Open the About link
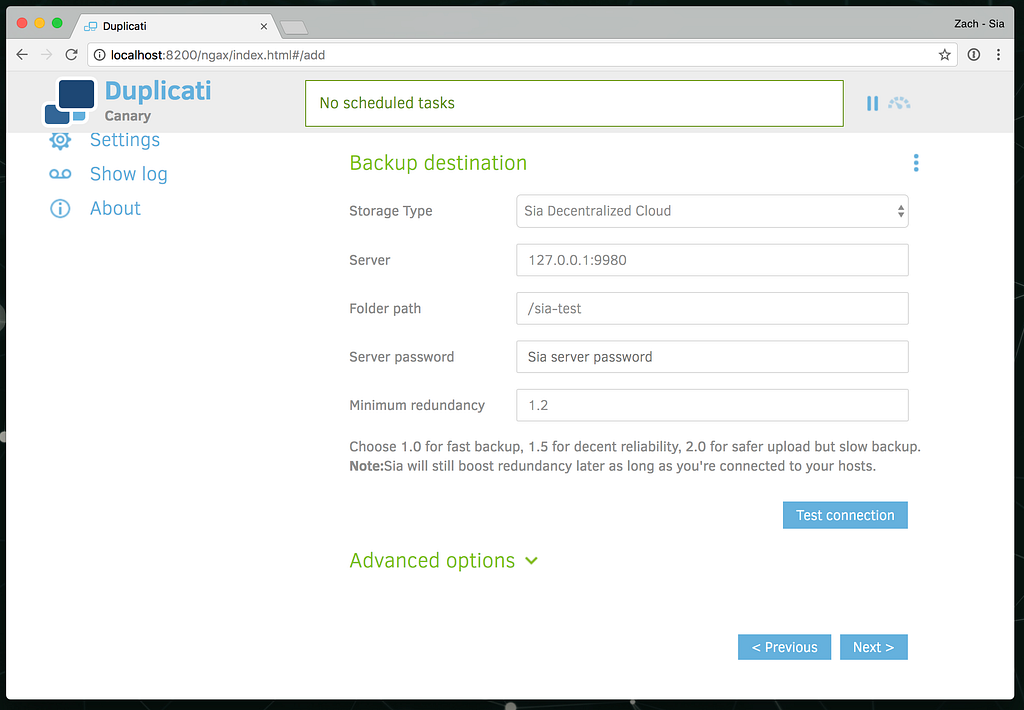 [115, 208]
